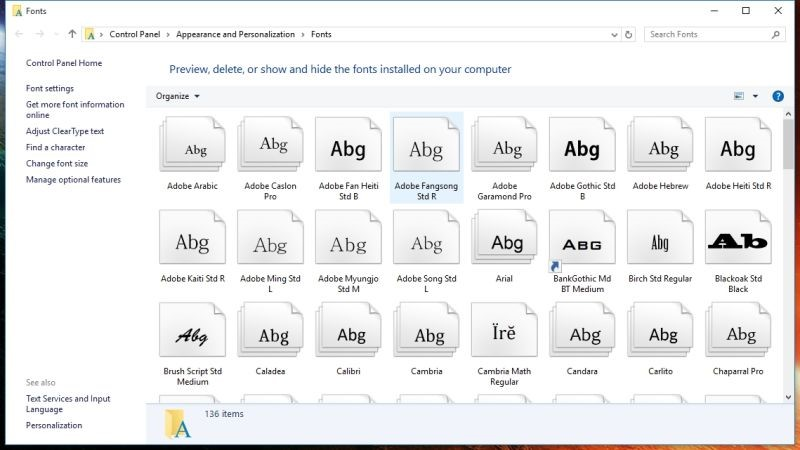The image size is (800, 450).
Task: Select the Adobe Gothic Std B font
Action: click(582, 144)
